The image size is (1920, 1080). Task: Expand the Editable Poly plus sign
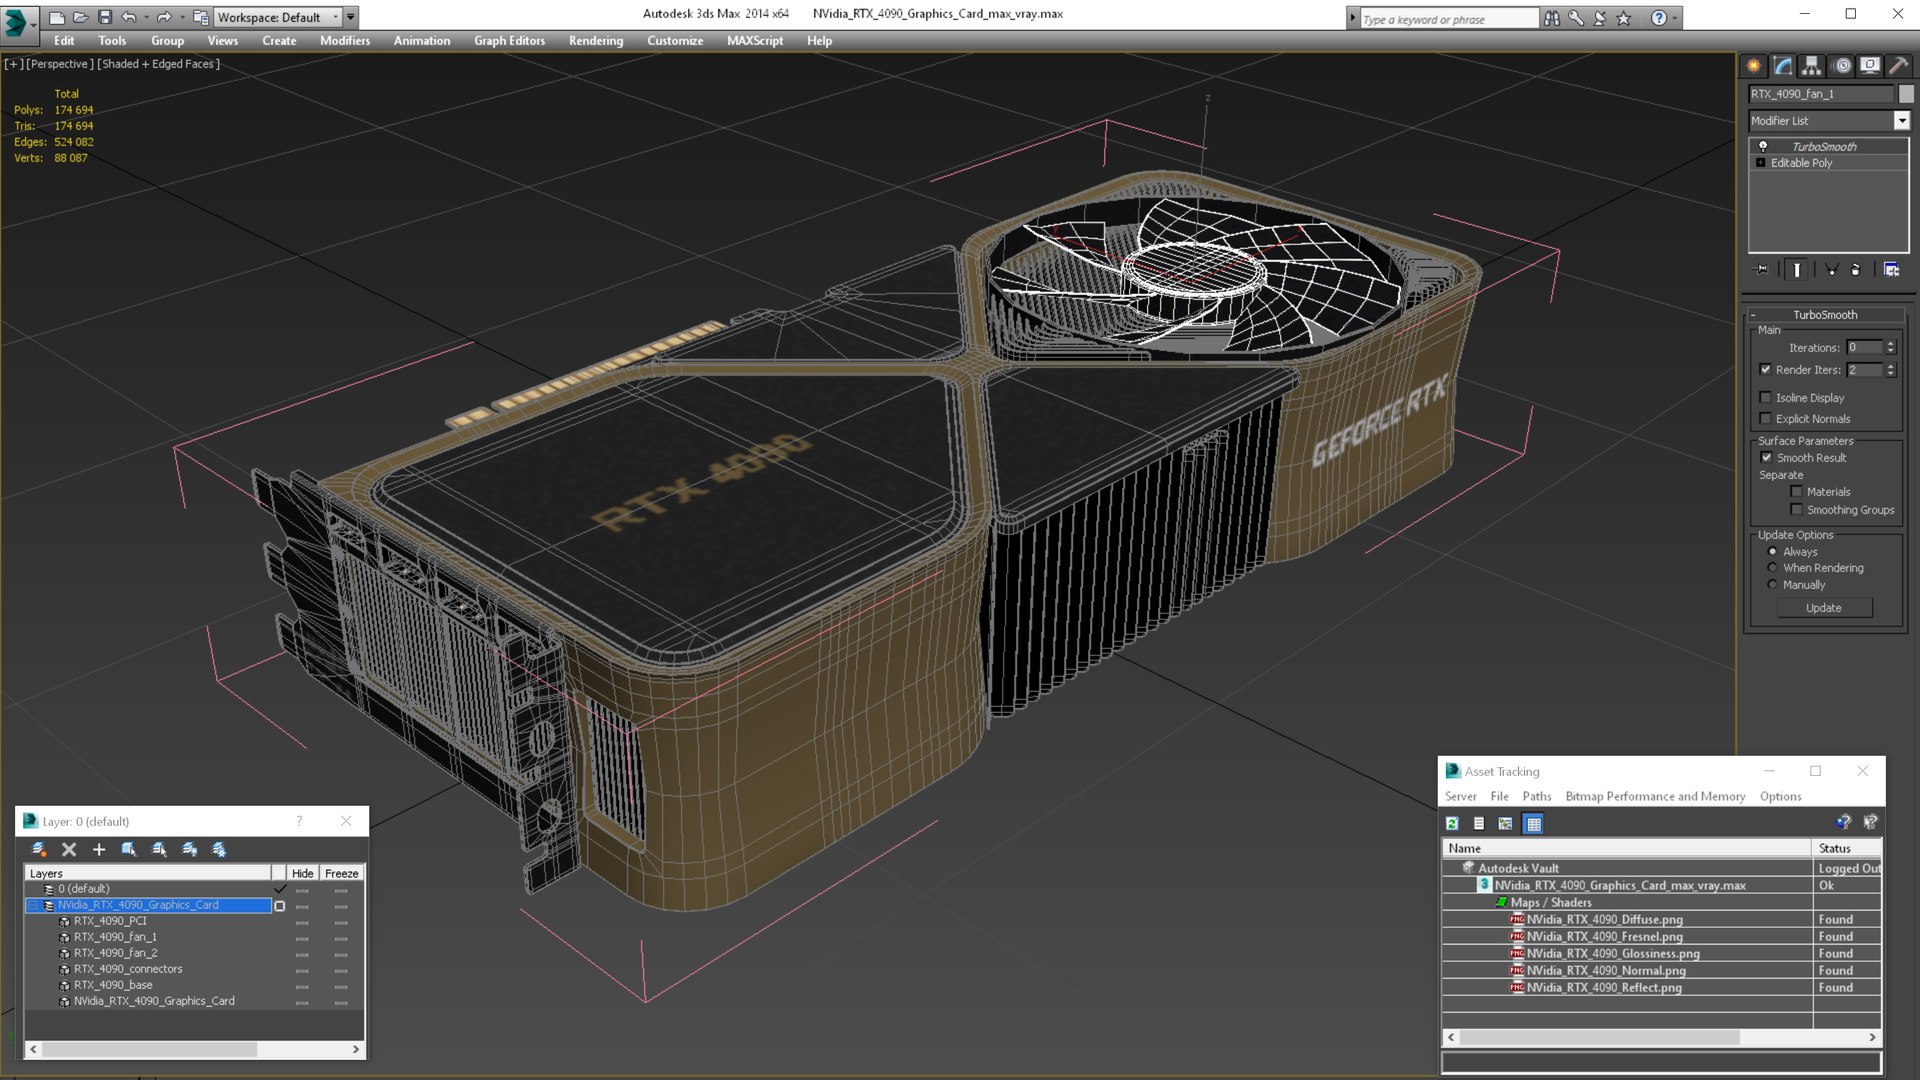[1761, 163]
